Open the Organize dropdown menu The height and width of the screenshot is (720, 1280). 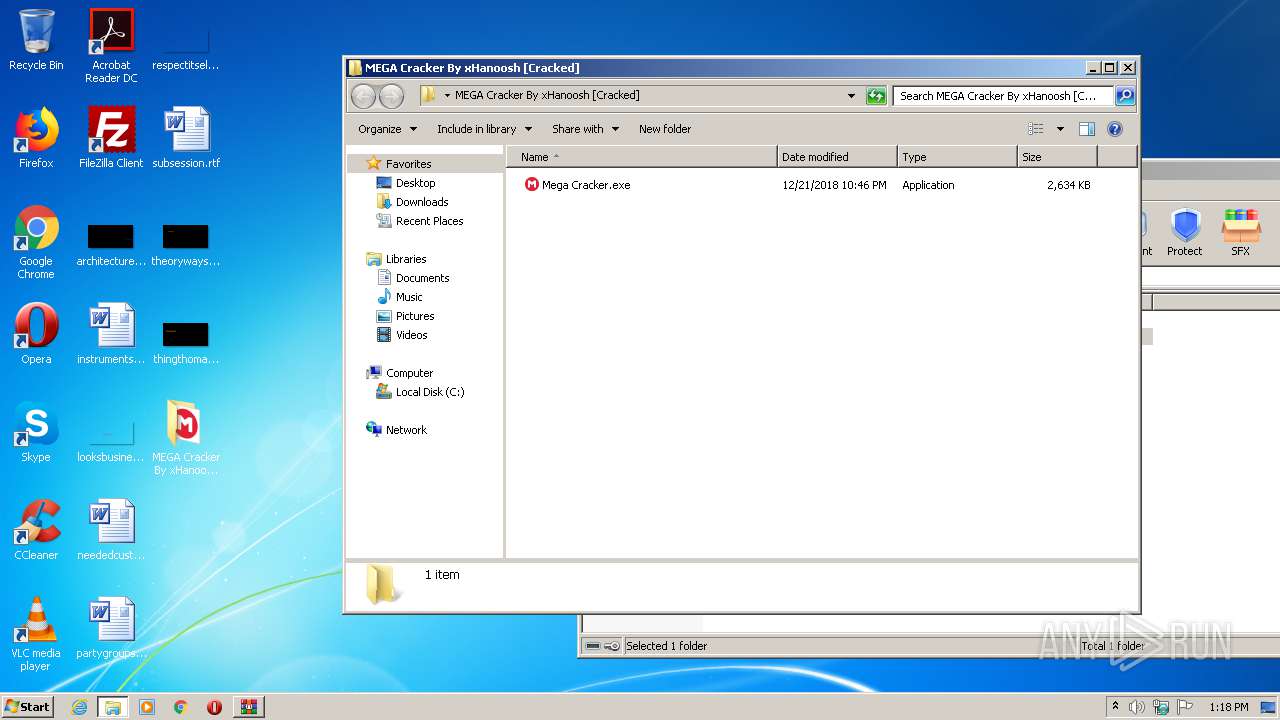[x=387, y=129]
